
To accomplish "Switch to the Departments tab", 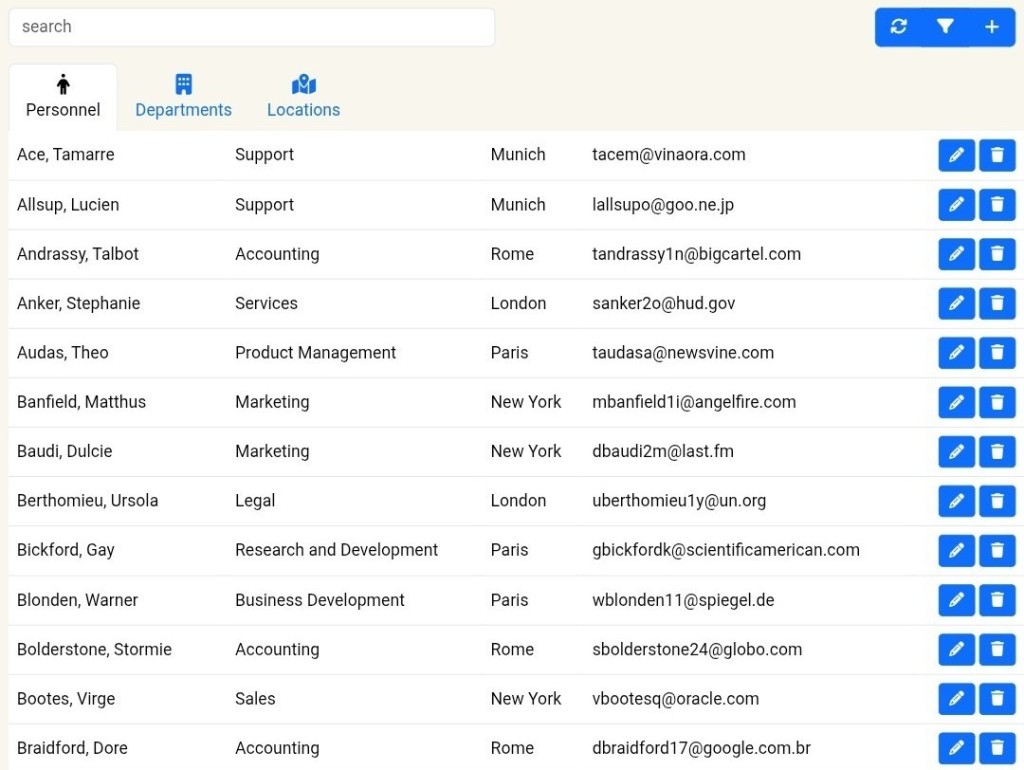I will [x=183, y=97].
